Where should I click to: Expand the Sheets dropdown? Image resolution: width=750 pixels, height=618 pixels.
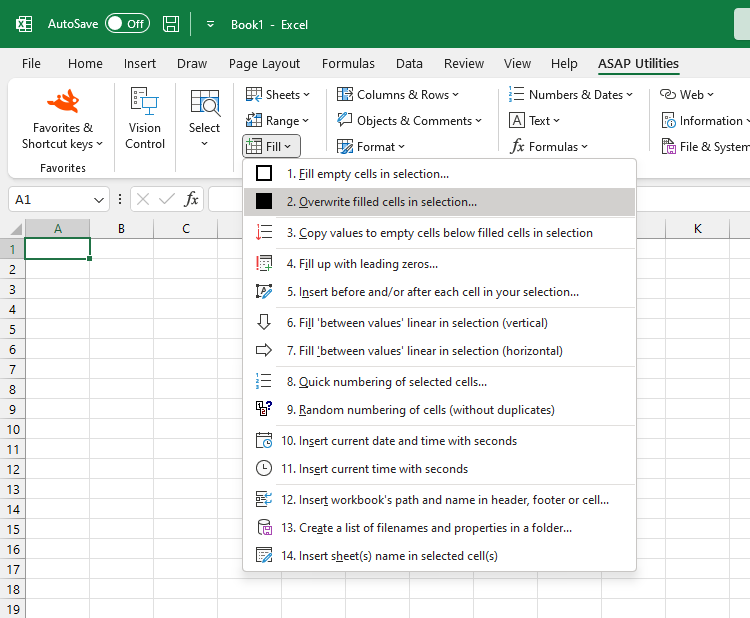click(278, 95)
